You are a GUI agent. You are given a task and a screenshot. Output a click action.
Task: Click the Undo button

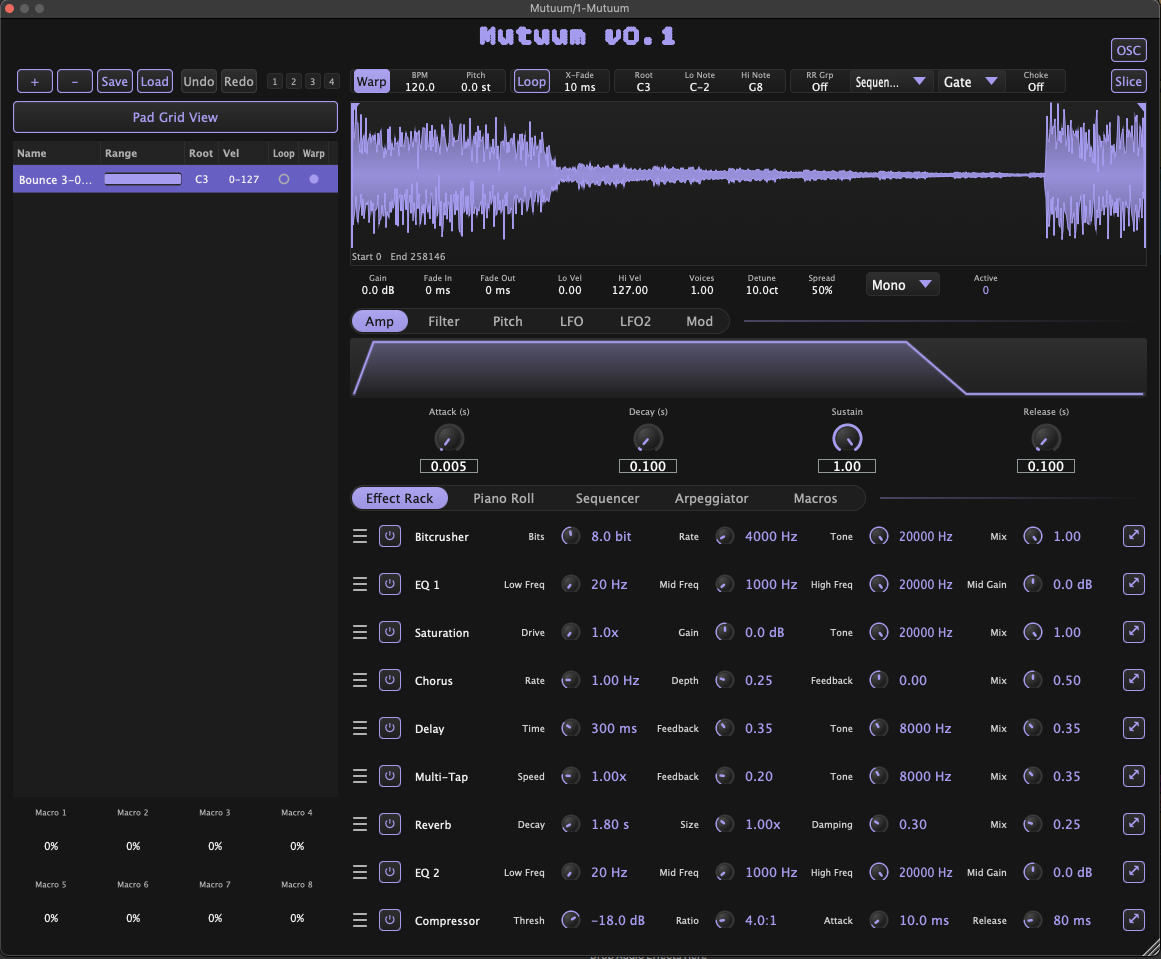(198, 81)
